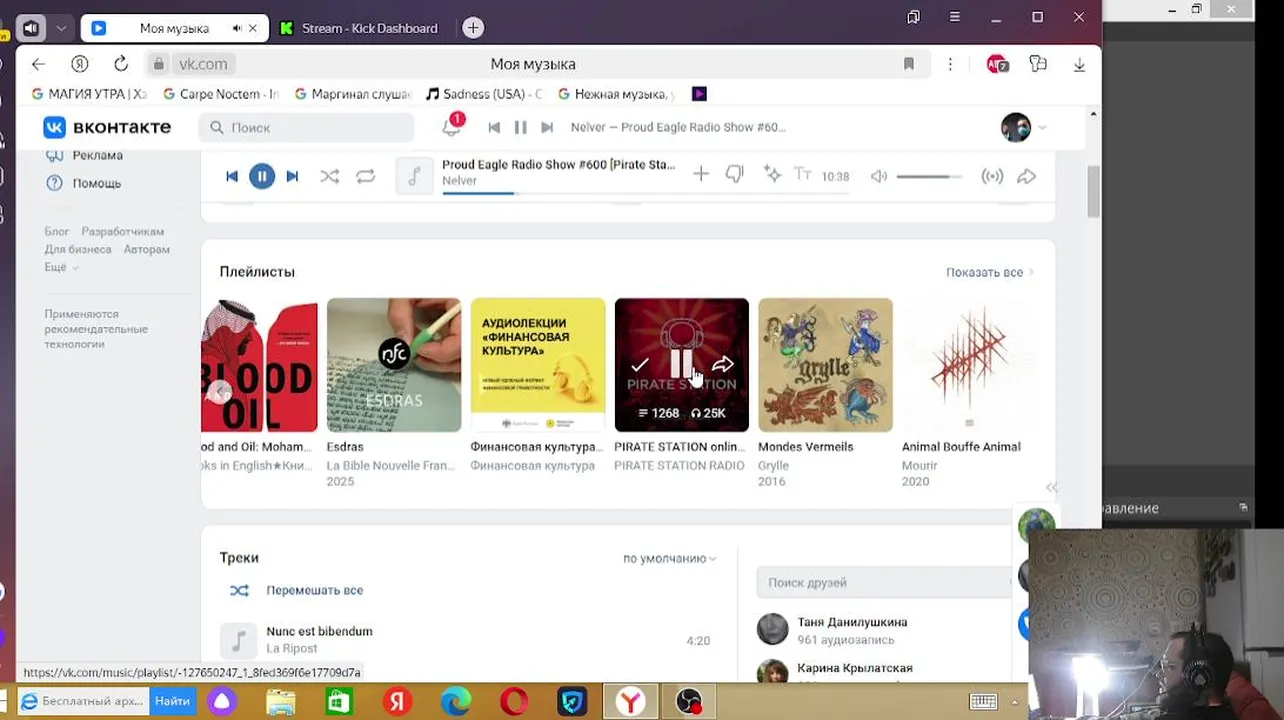Screen dimensions: 1284x720
Task: Open Реклама in the left sidebar
Action: pyautogui.click(x=97, y=155)
